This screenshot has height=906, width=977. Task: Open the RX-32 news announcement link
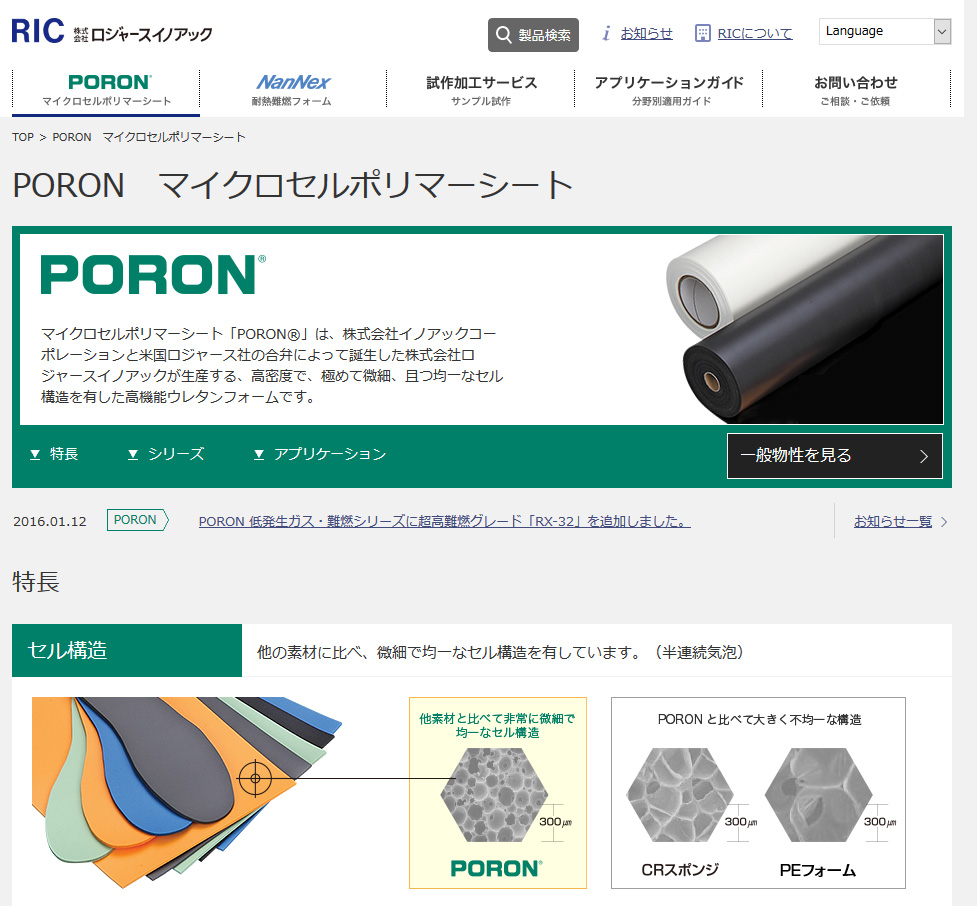pyautogui.click(x=444, y=522)
